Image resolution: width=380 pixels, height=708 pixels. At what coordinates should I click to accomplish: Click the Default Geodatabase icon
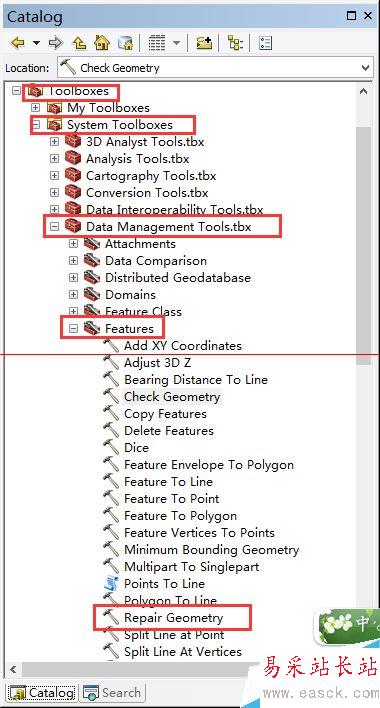click(125, 43)
